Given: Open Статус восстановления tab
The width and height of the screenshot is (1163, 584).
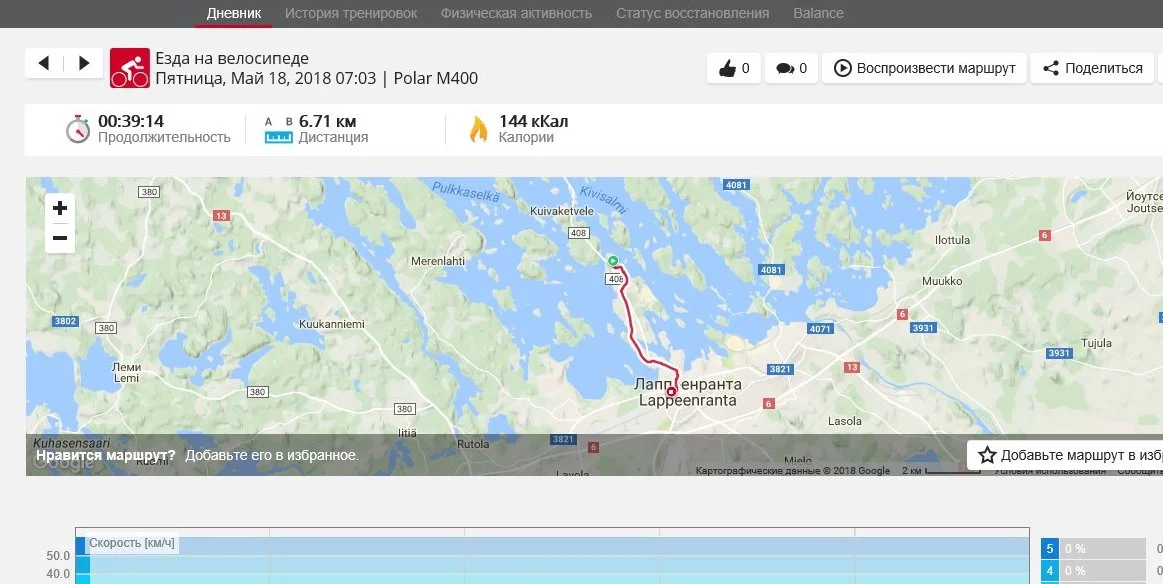Looking at the screenshot, I should (x=692, y=13).
